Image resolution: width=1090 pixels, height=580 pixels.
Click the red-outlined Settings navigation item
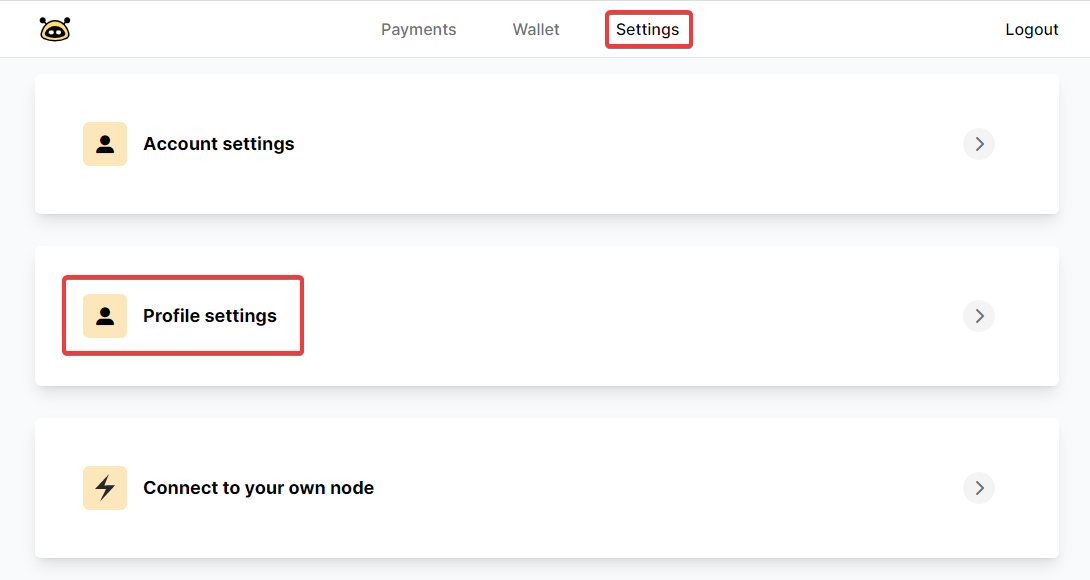point(649,29)
